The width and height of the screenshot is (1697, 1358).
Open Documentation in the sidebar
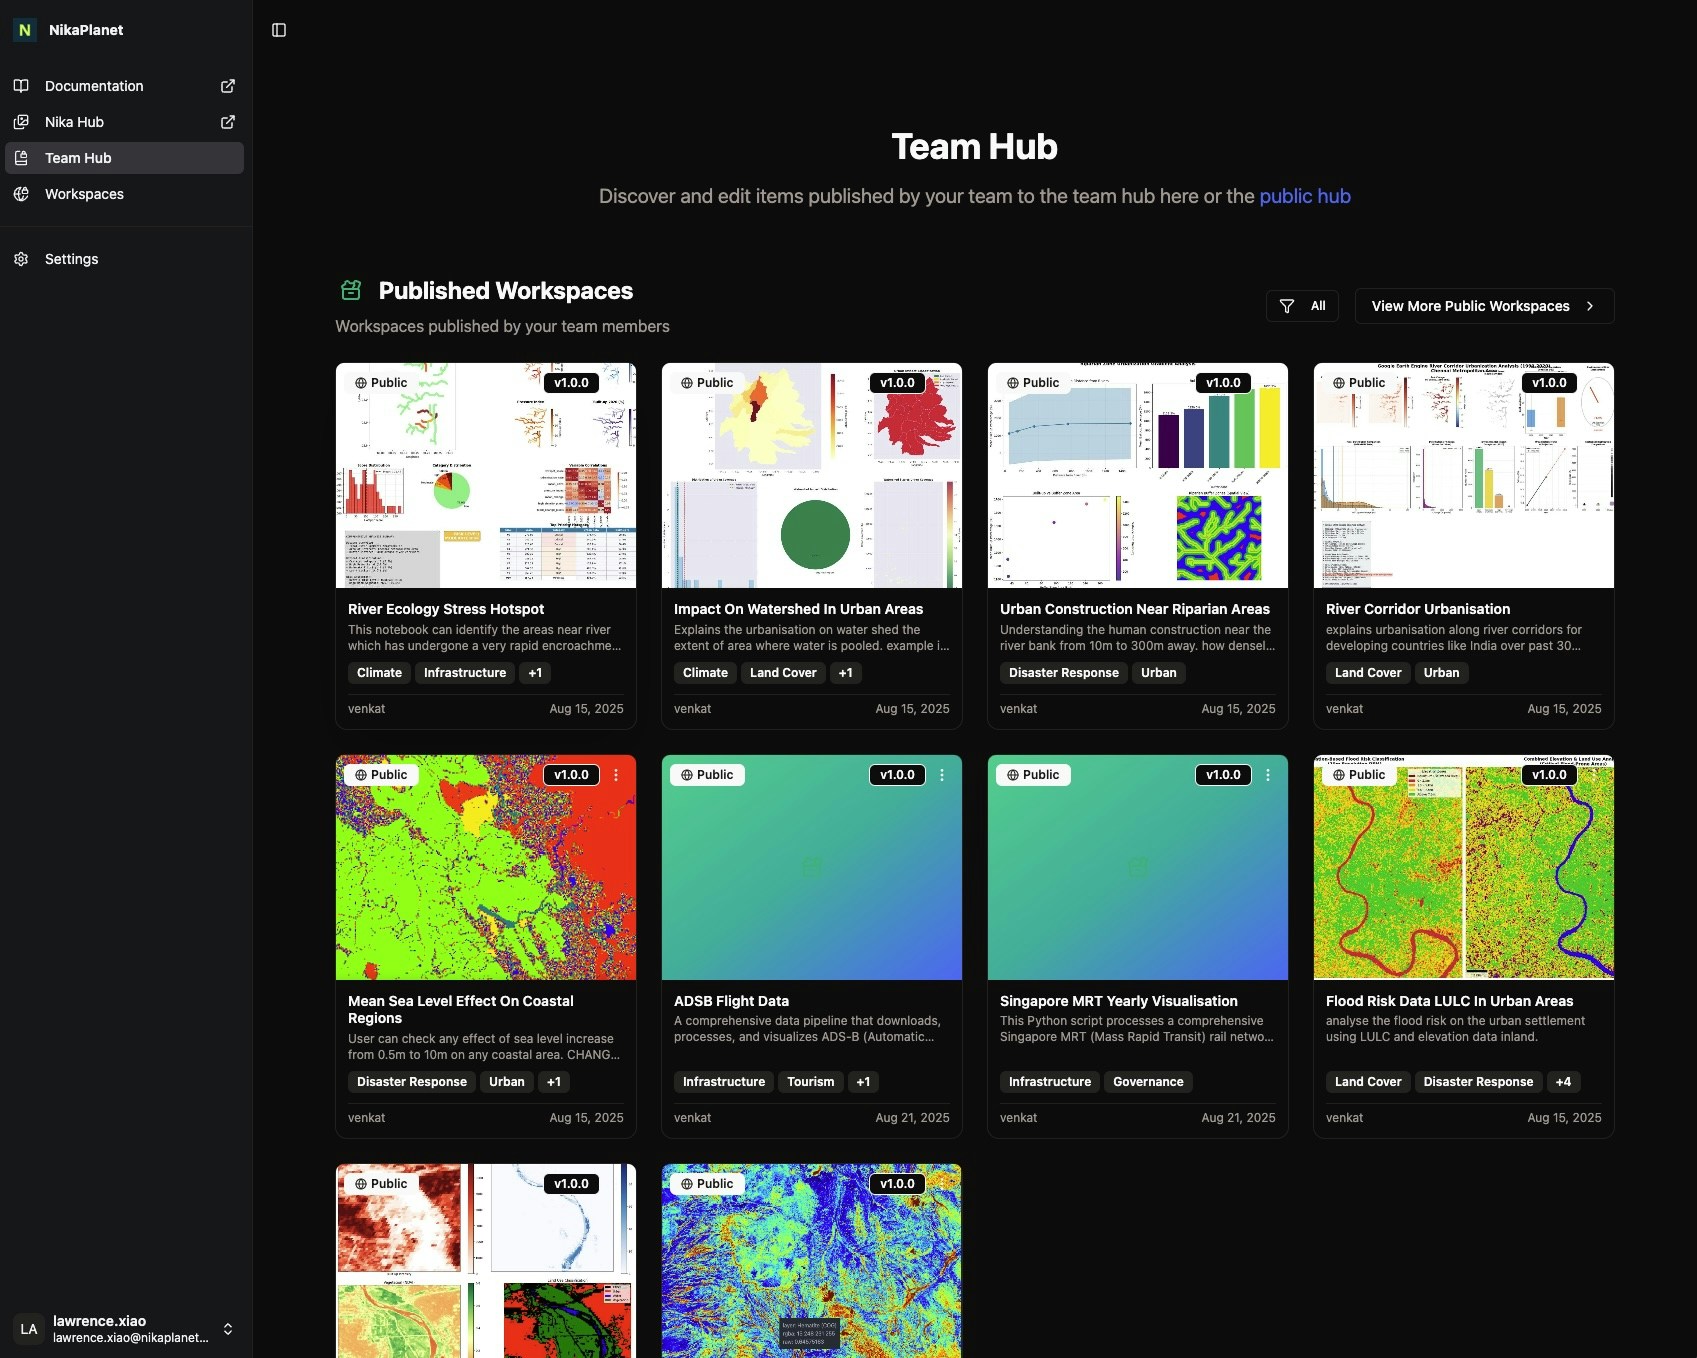pyautogui.click(x=124, y=86)
